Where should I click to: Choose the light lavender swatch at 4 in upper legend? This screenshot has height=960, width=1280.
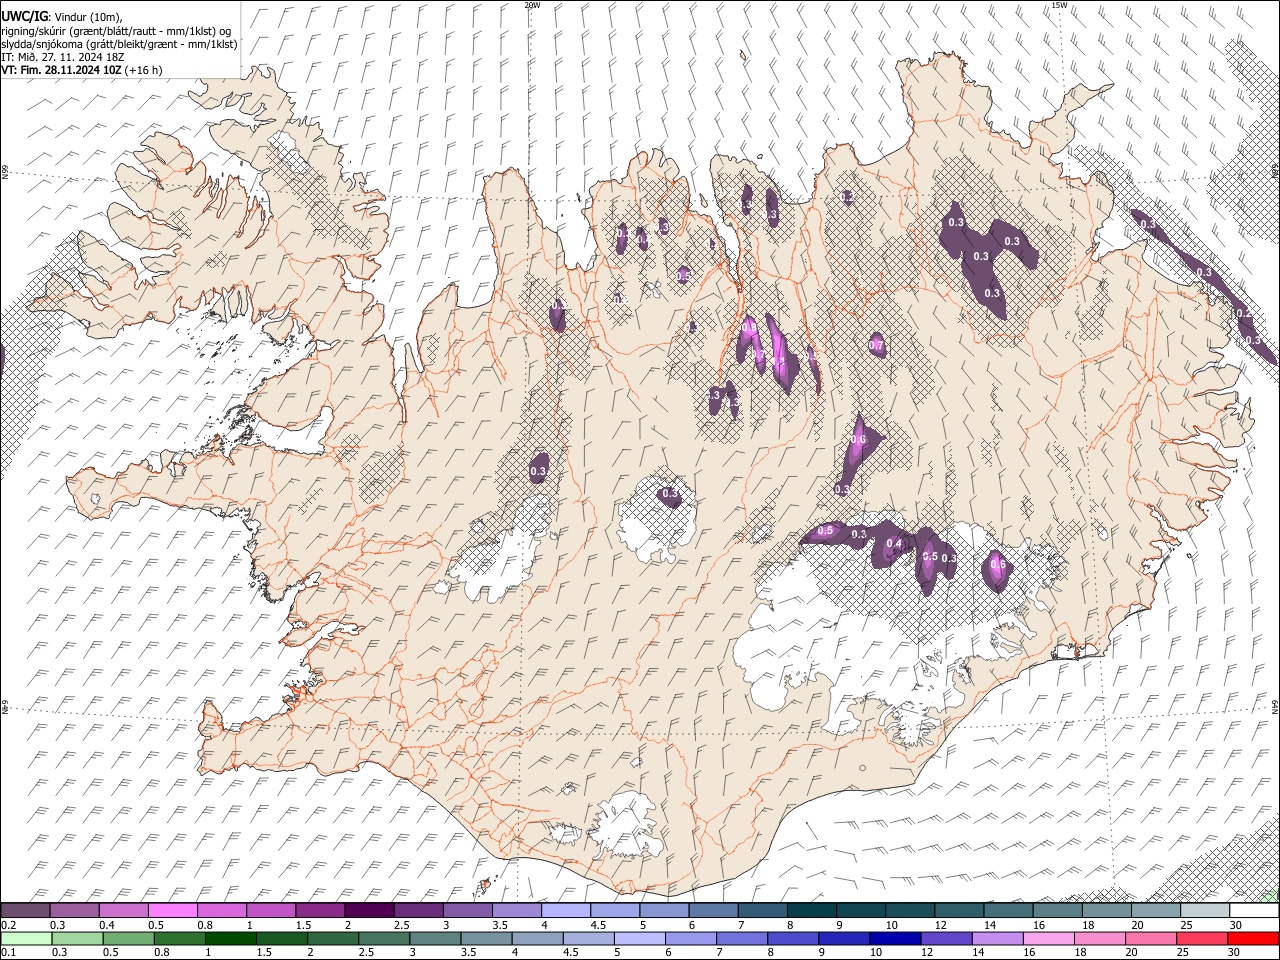[x=564, y=910]
